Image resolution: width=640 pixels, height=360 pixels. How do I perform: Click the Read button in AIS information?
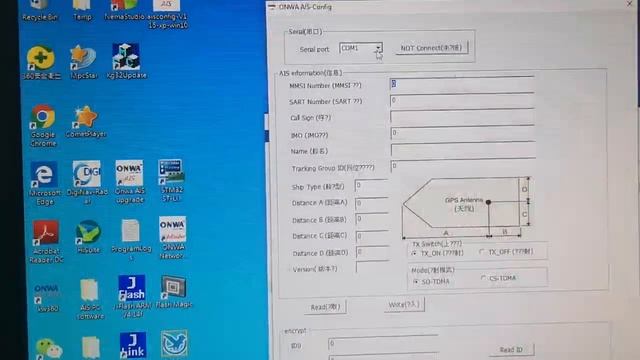point(325,307)
